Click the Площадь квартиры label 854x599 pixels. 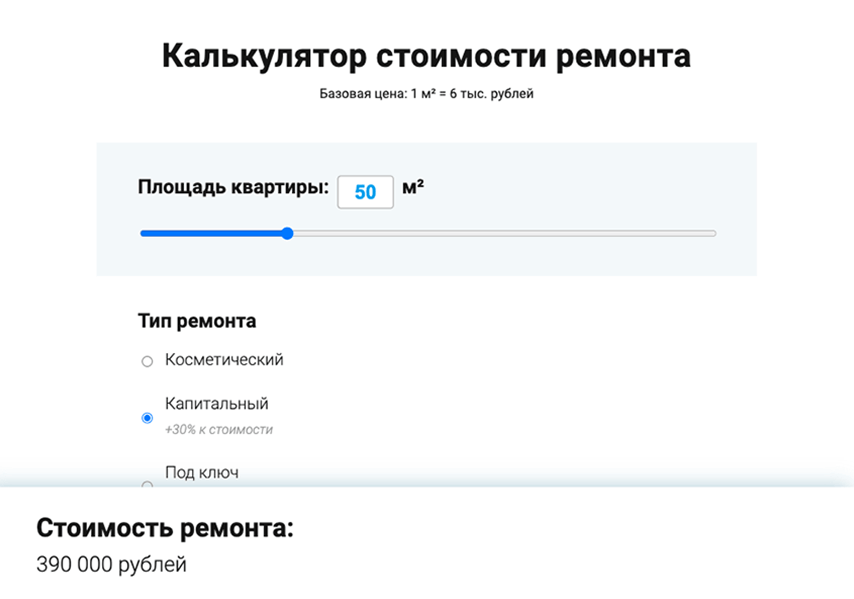click(x=234, y=187)
